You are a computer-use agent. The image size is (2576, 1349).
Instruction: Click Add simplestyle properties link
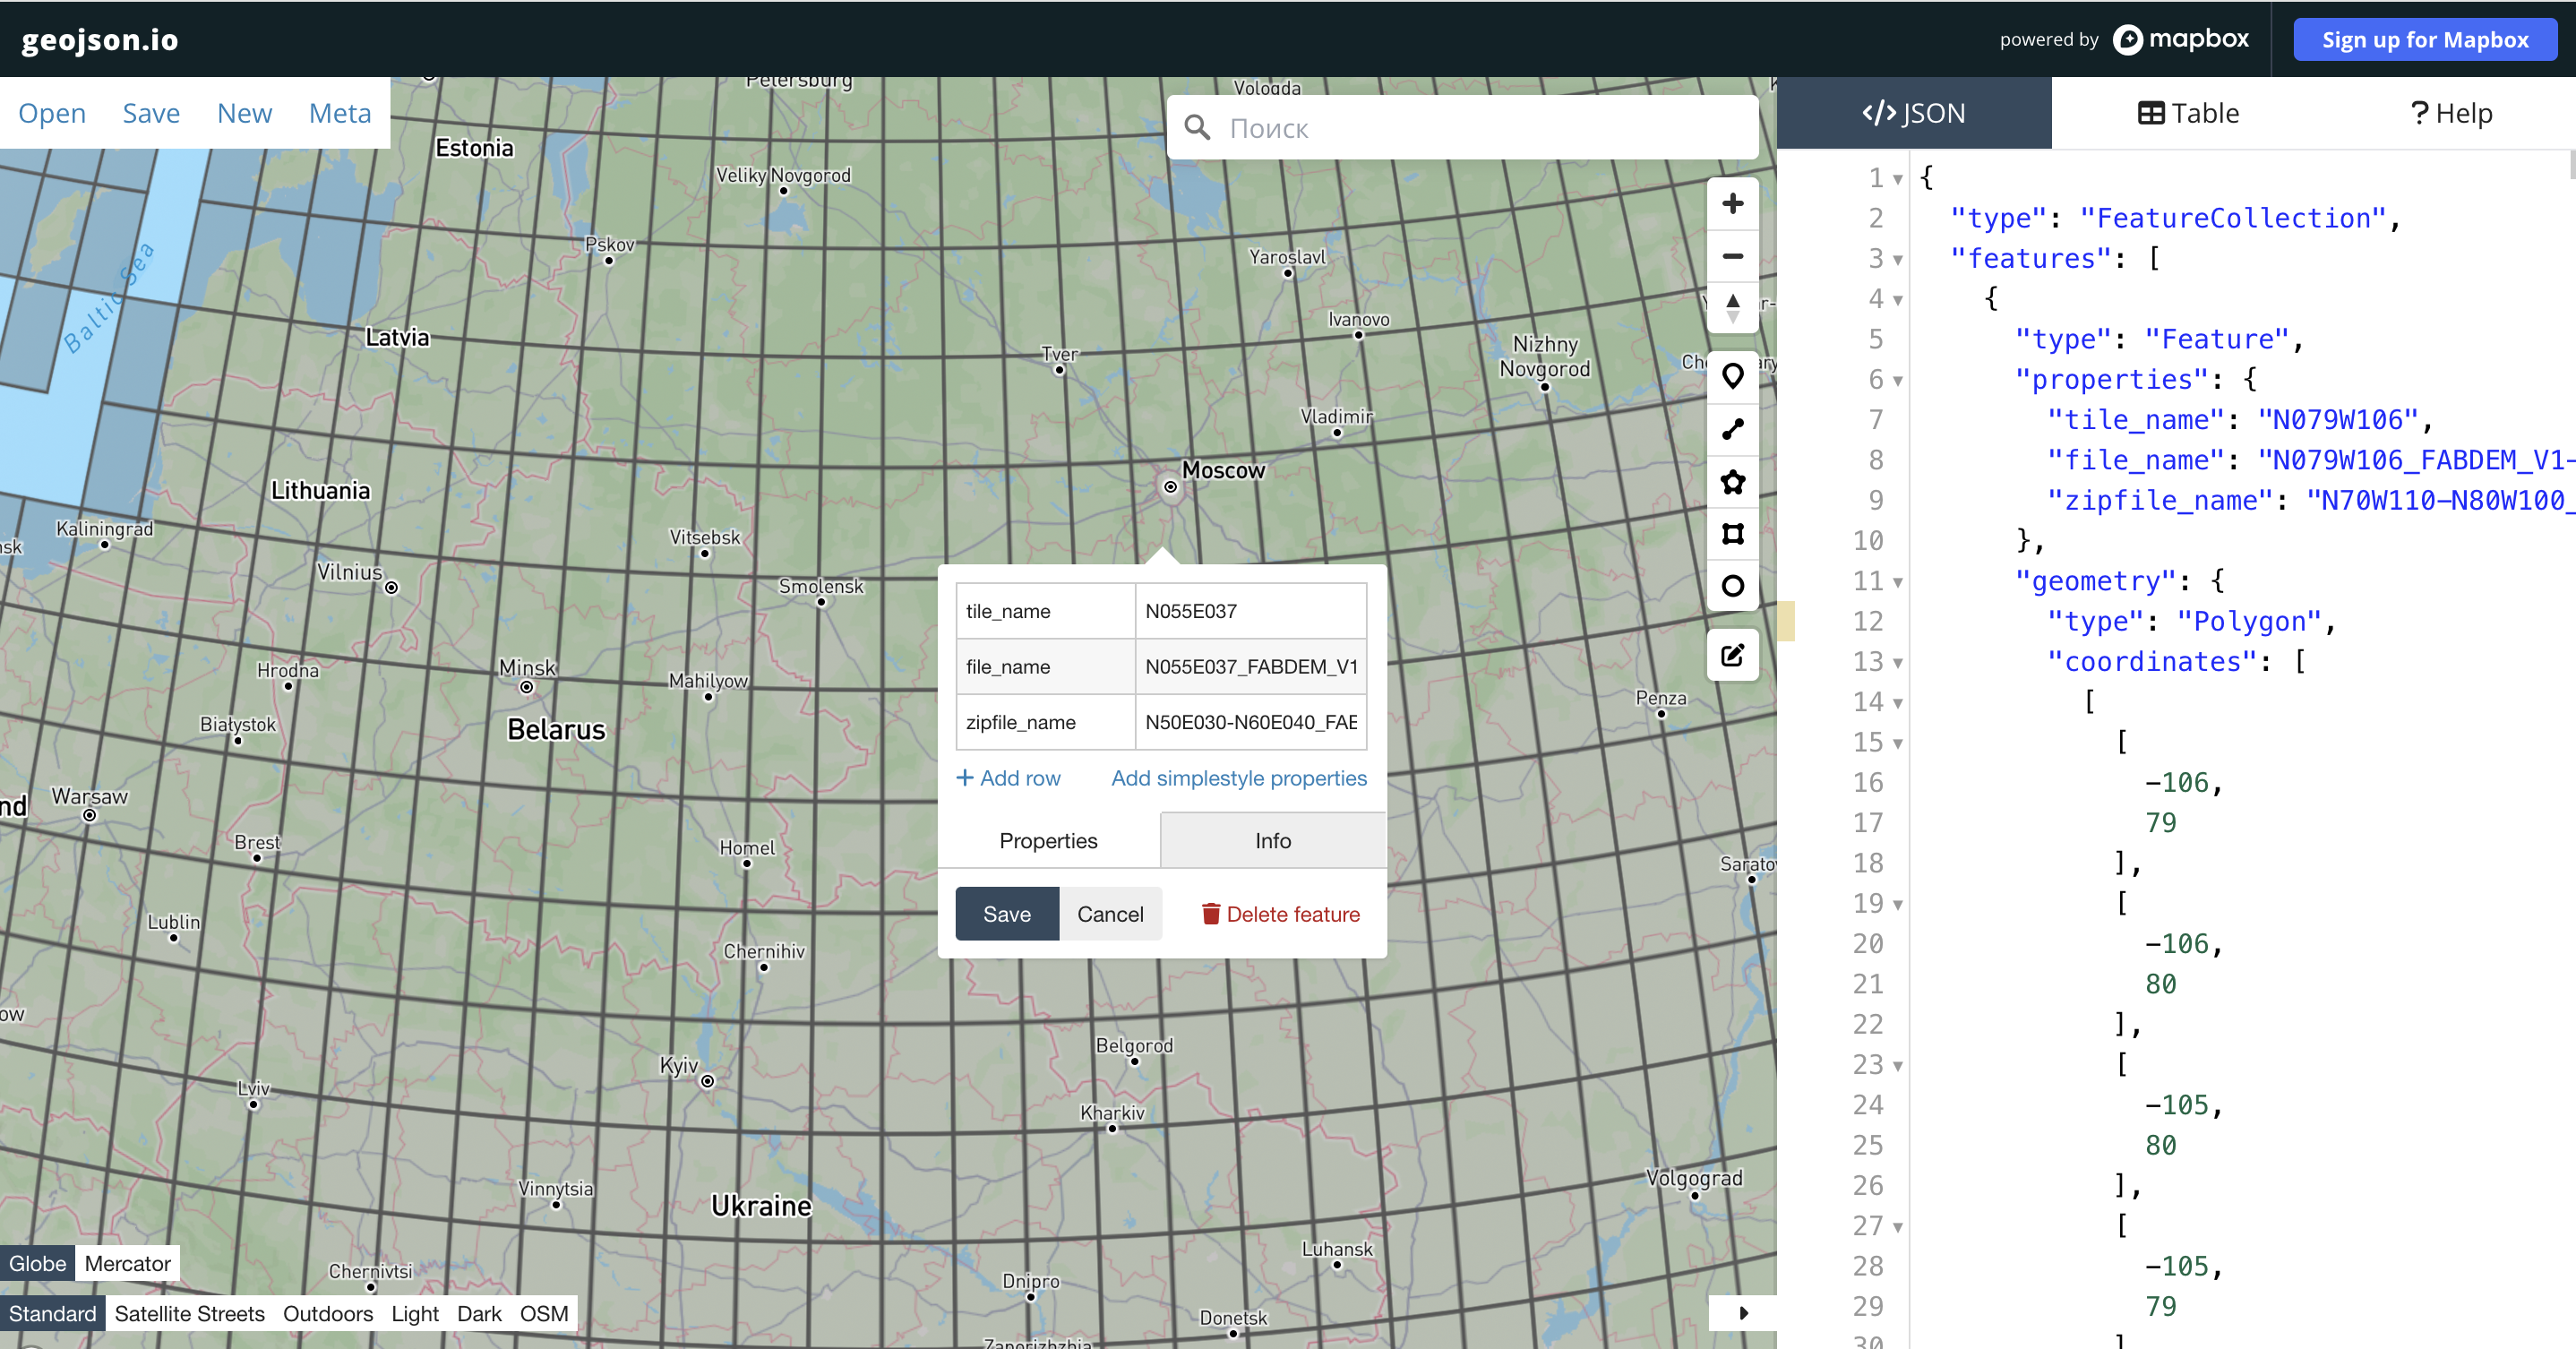pyautogui.click(x=1238, y=778)
